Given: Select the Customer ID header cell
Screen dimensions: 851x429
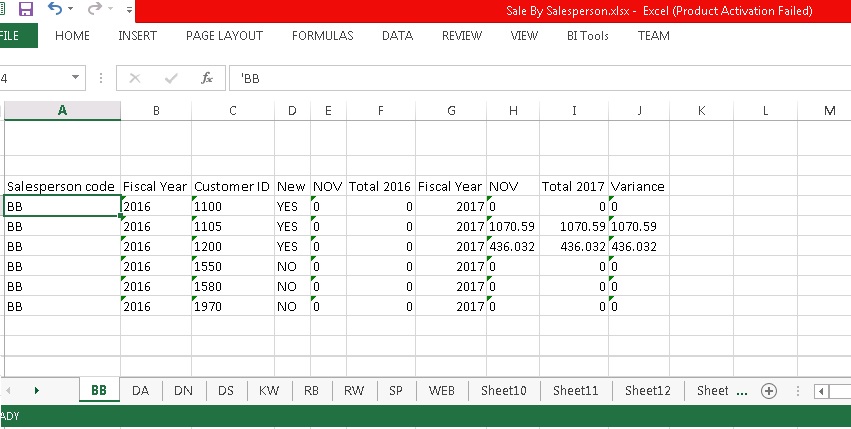Looking at the screenshot, I should point(233,186).
